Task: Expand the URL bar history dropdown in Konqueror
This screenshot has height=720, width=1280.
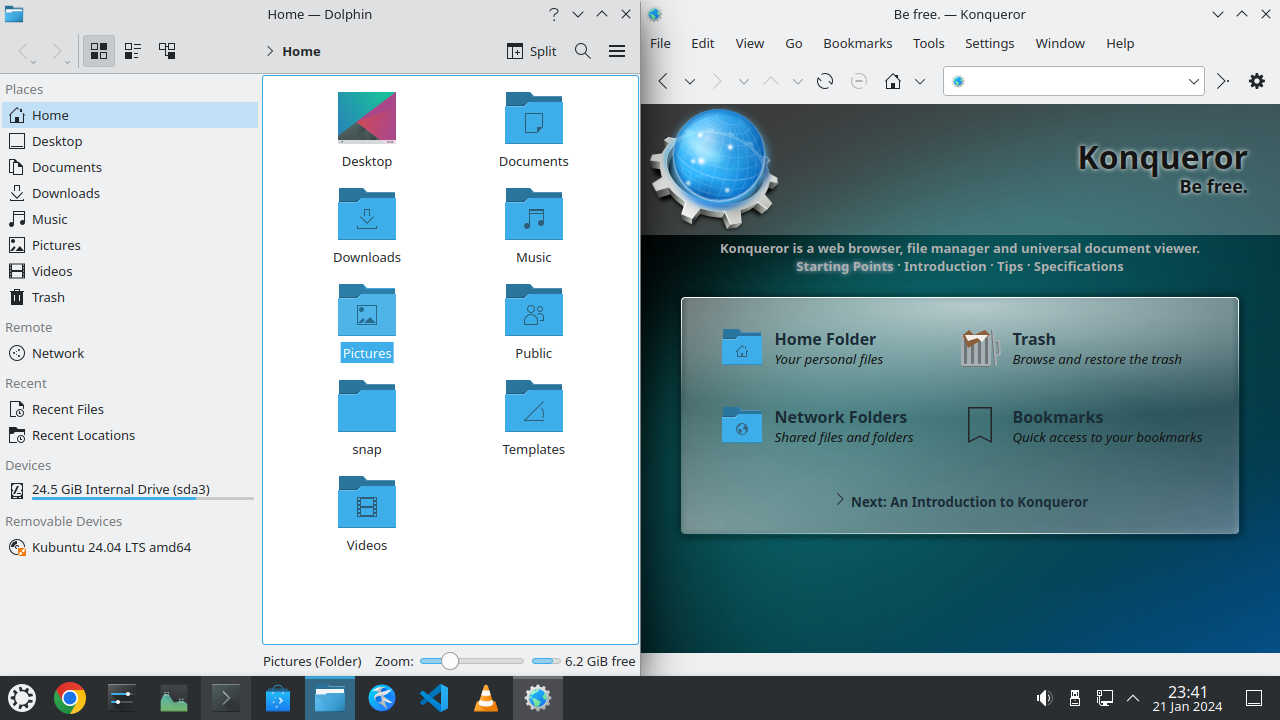Action: pos(1194,81)
